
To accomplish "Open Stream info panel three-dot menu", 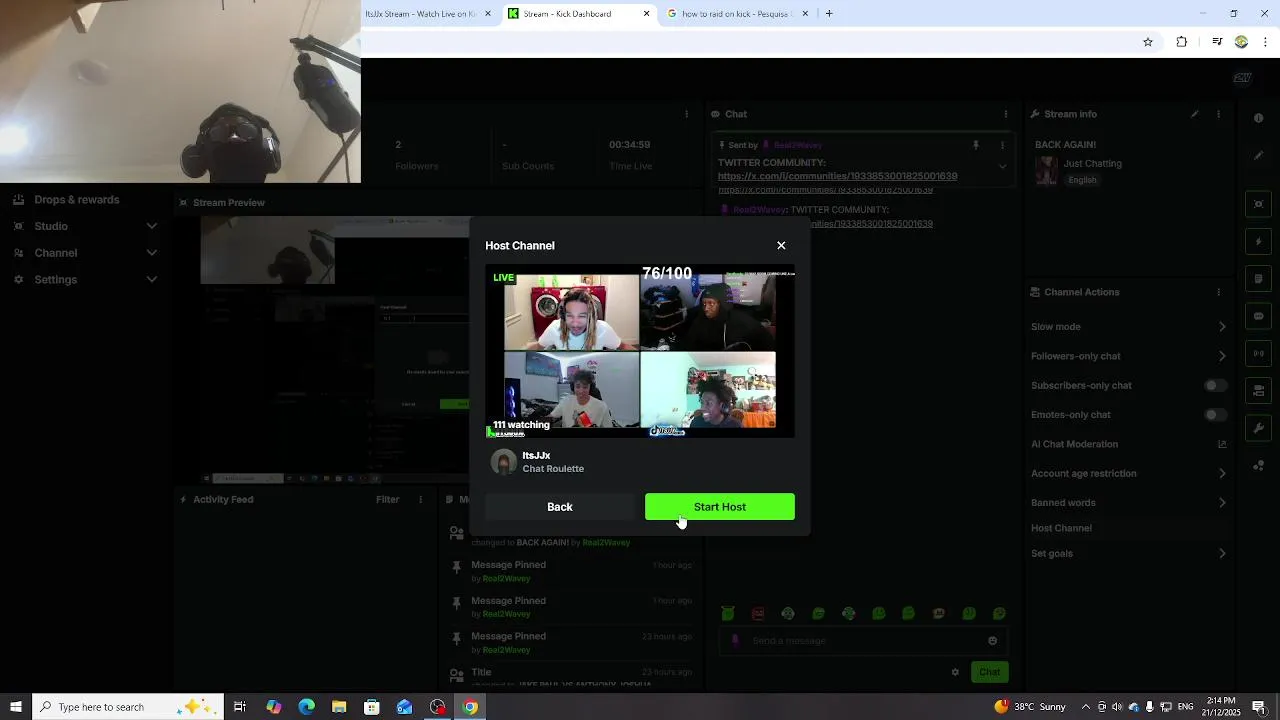I will click(1218, 114).
